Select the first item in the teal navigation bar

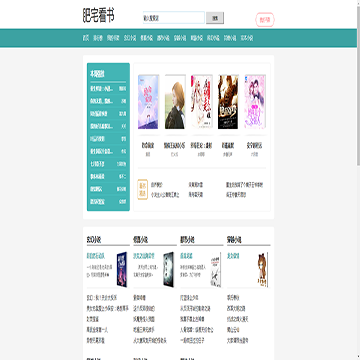[86, 38]
